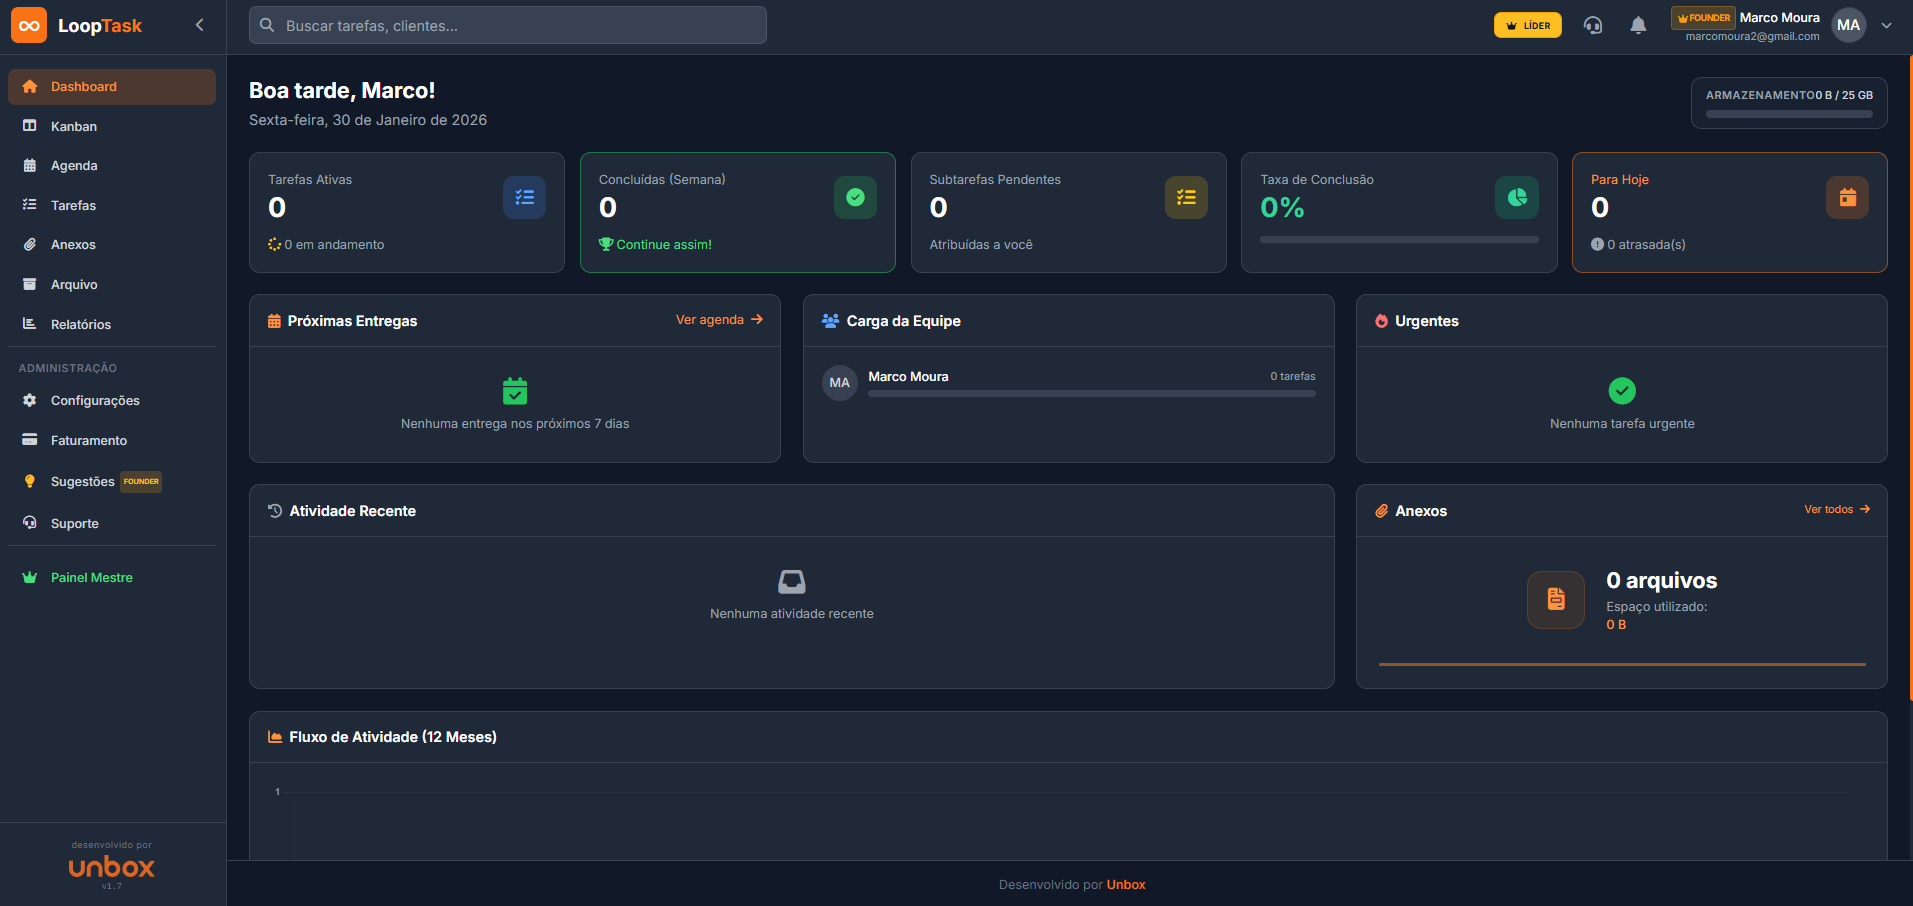Click the search bar for tasks and clients
This screenshot has height=906, width=1913.
coord(507,25)
